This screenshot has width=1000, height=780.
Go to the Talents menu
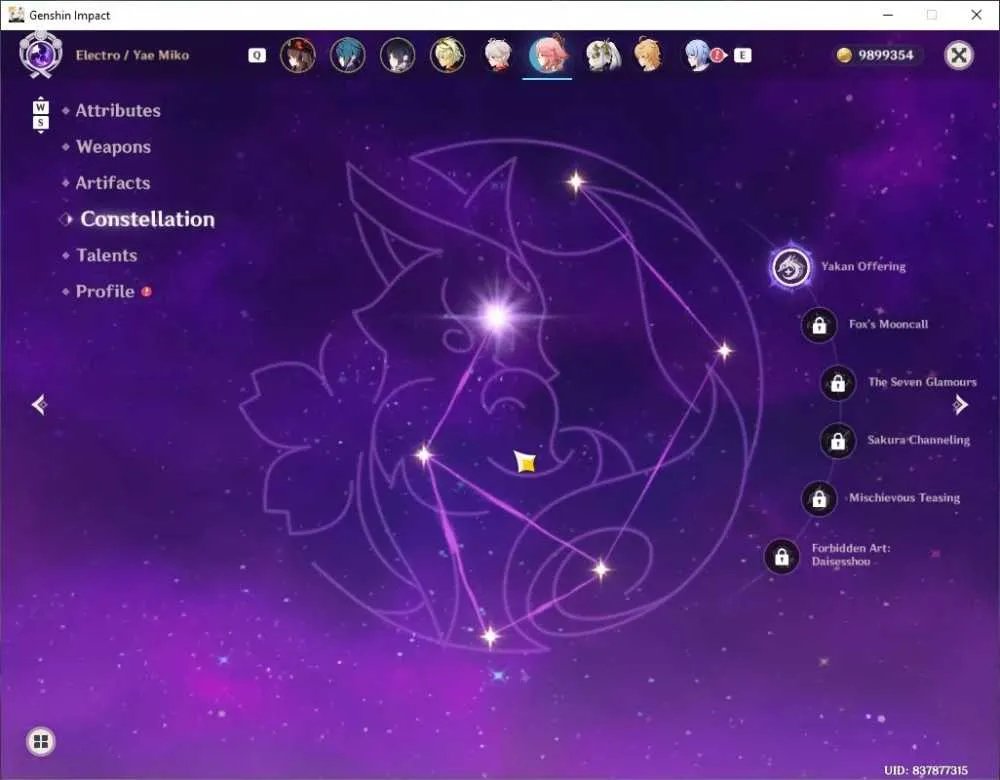(107, 255)
